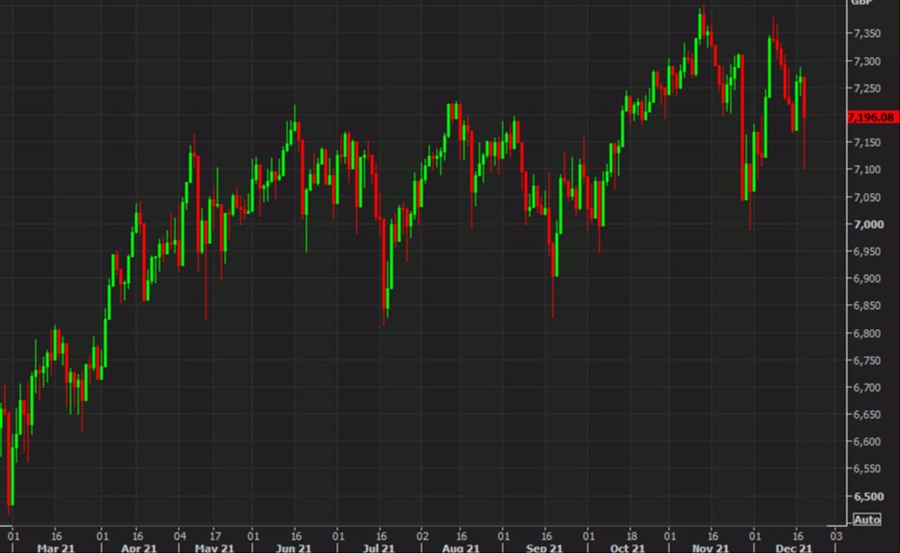Select the Sep 21 month label

[544, 548]
